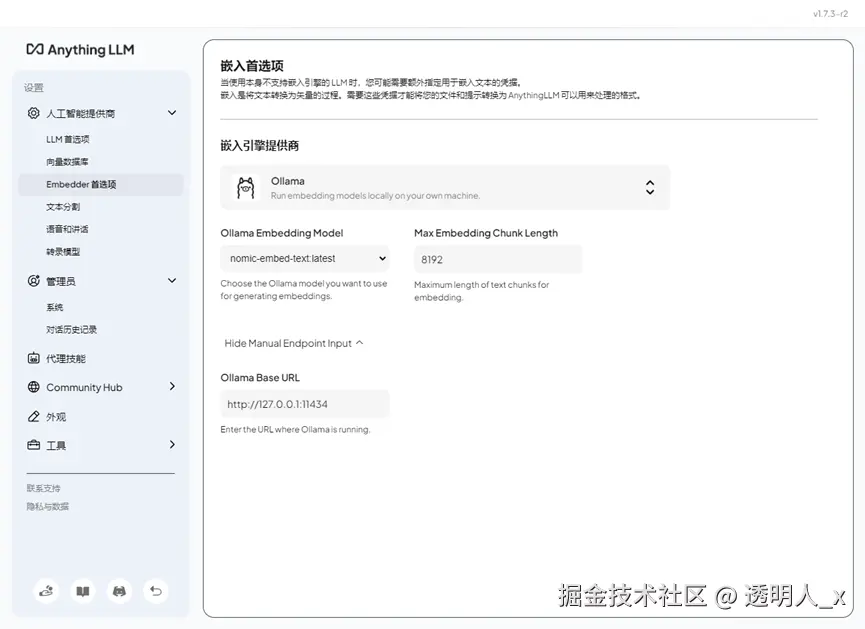This screenshot has height=629, width=865.
Task: Expand the 工具 section chevron
Action: [x=172, y=444]
